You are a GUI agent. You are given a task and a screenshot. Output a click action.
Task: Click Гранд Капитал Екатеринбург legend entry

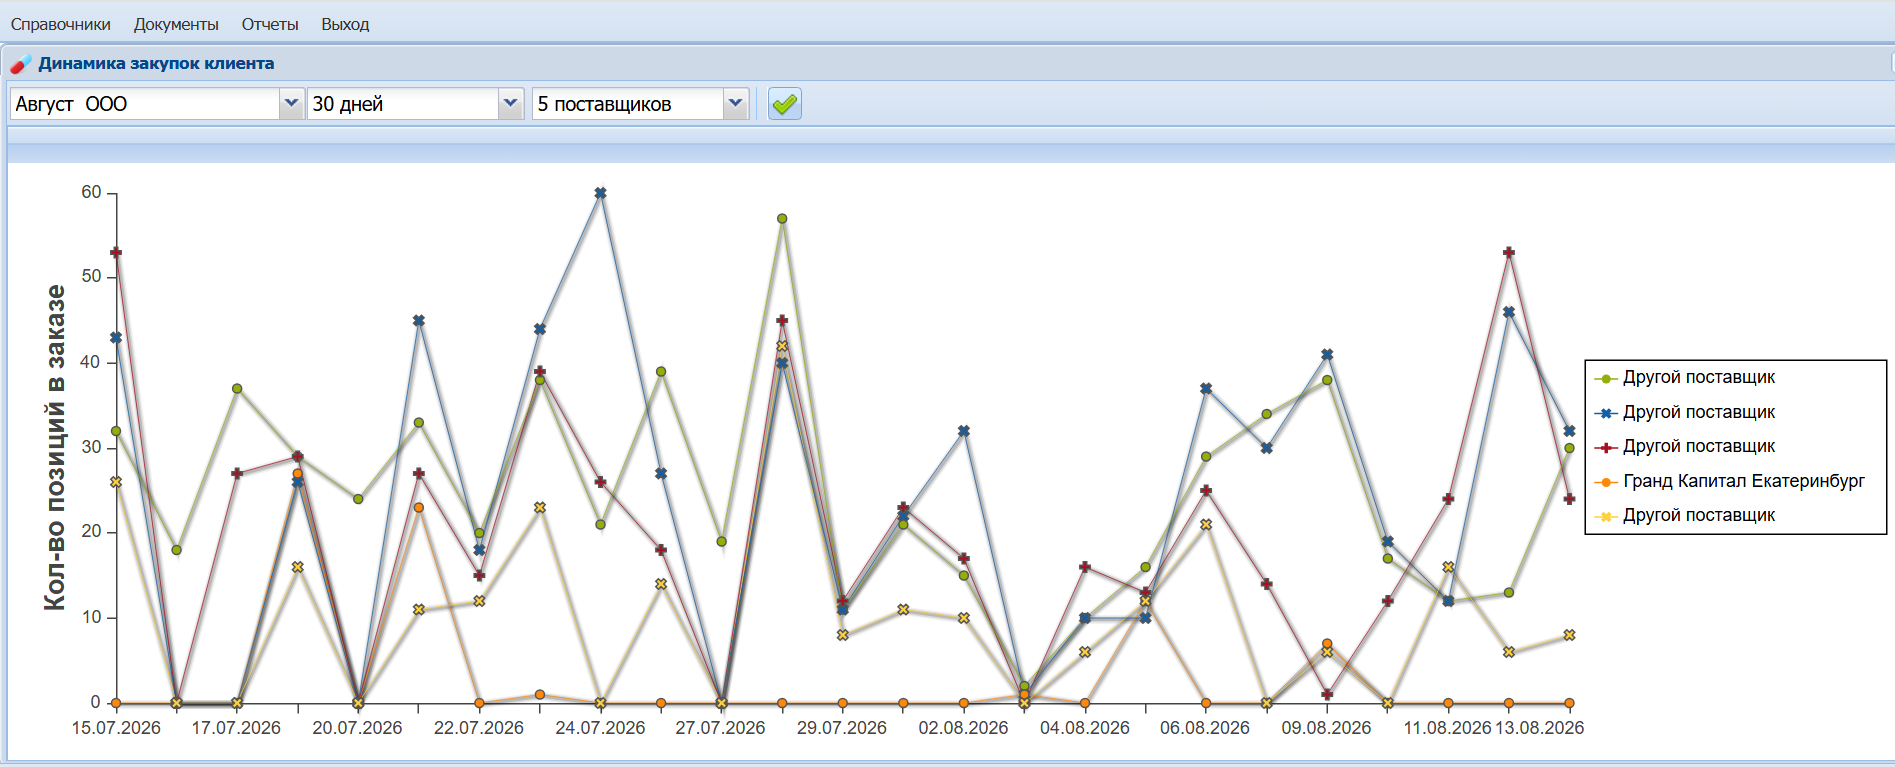pos(1744,481)
